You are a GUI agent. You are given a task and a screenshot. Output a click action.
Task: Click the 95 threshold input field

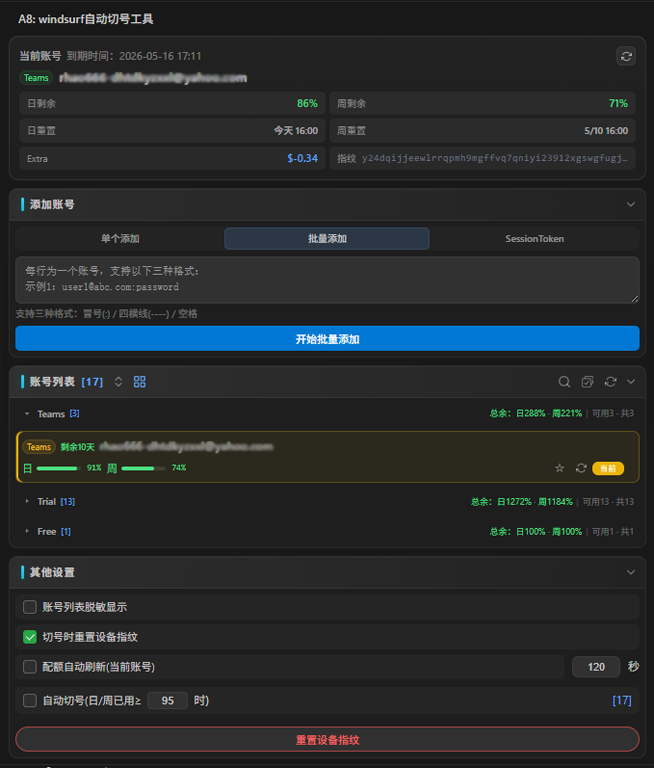tap(168, 701)
